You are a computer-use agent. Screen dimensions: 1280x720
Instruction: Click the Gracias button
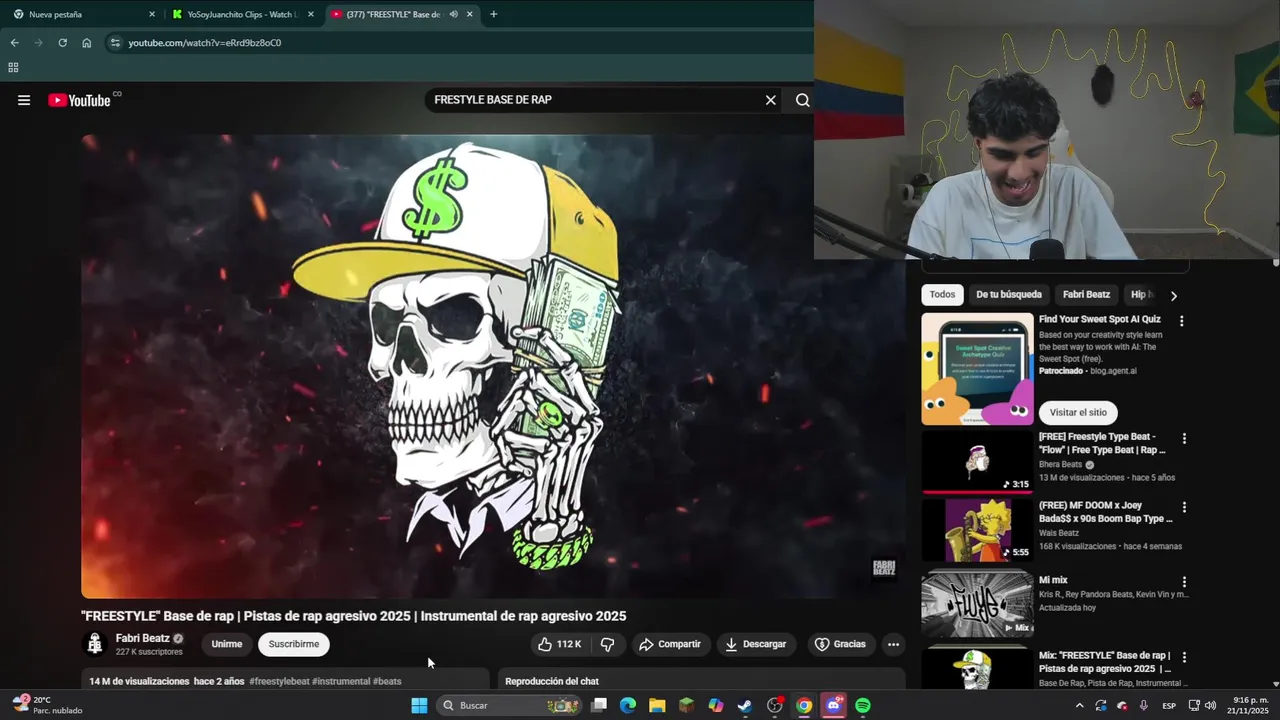click(x=840, y=644)
